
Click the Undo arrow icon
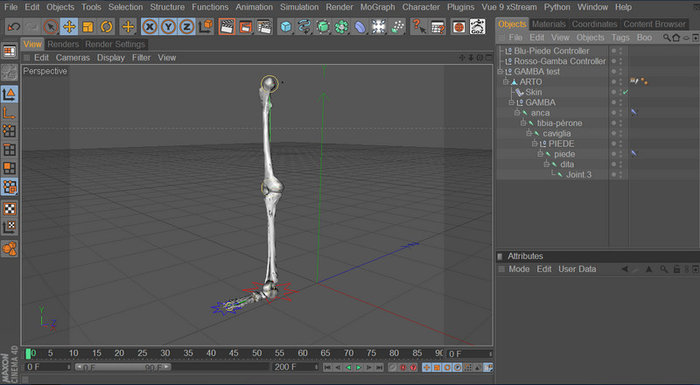pyautogui.click(x=14, y=27)
